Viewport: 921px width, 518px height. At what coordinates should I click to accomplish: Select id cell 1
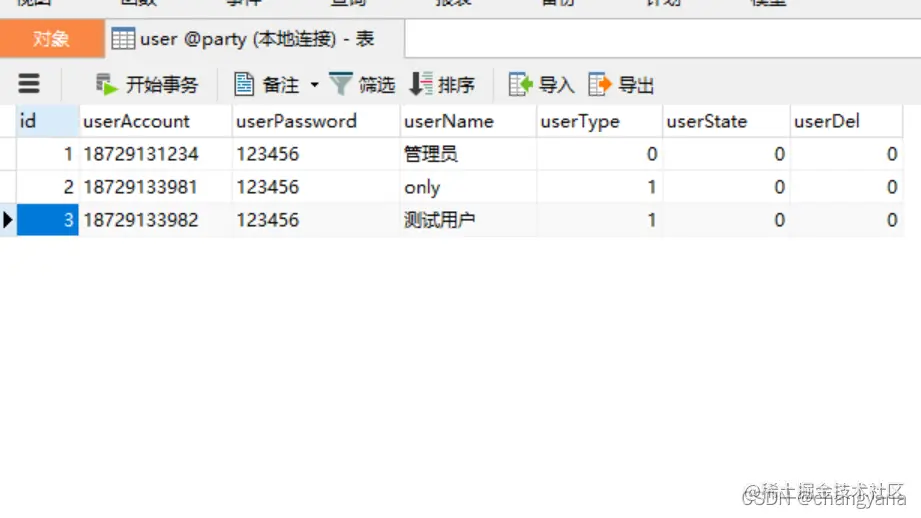tap(48, 154)
